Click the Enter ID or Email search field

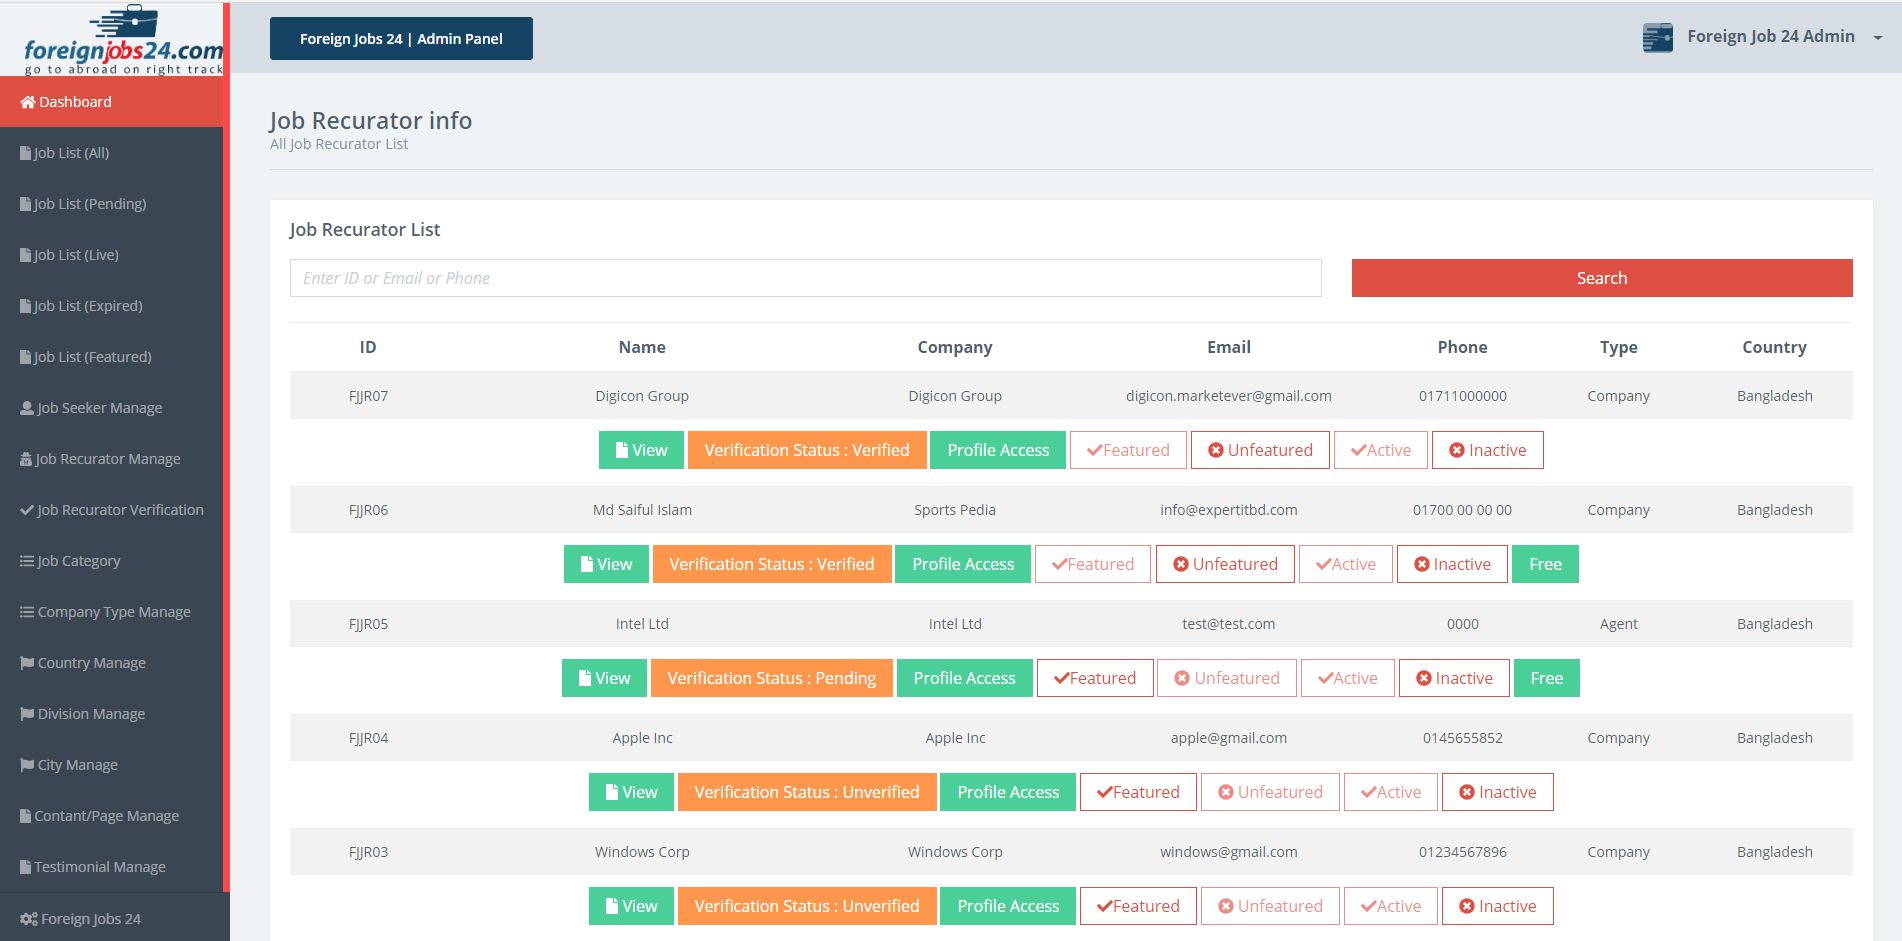(x=805, y=278)
